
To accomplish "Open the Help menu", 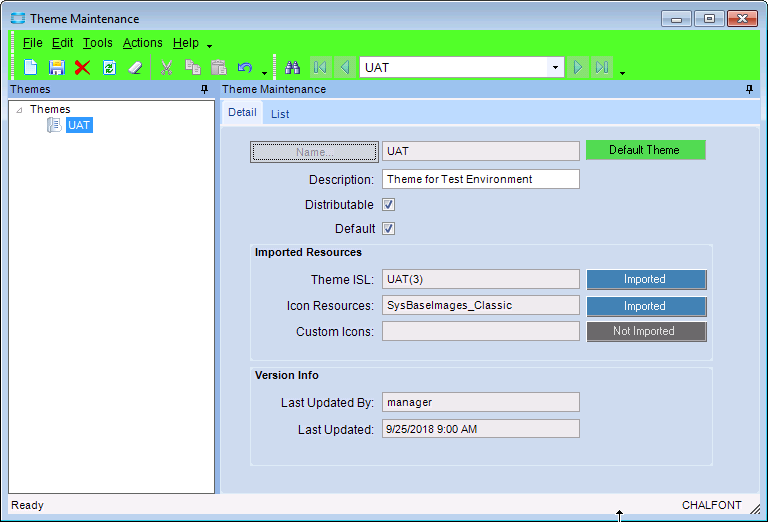I will point(186,43).
